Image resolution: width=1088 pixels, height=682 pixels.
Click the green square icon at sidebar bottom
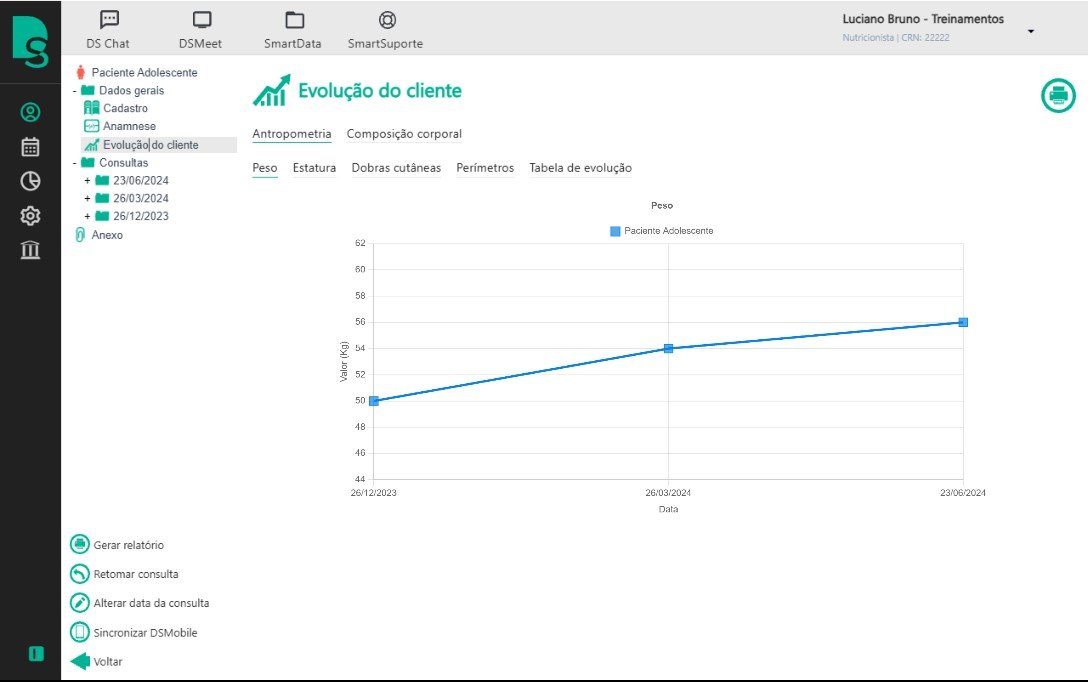(36, 654)
